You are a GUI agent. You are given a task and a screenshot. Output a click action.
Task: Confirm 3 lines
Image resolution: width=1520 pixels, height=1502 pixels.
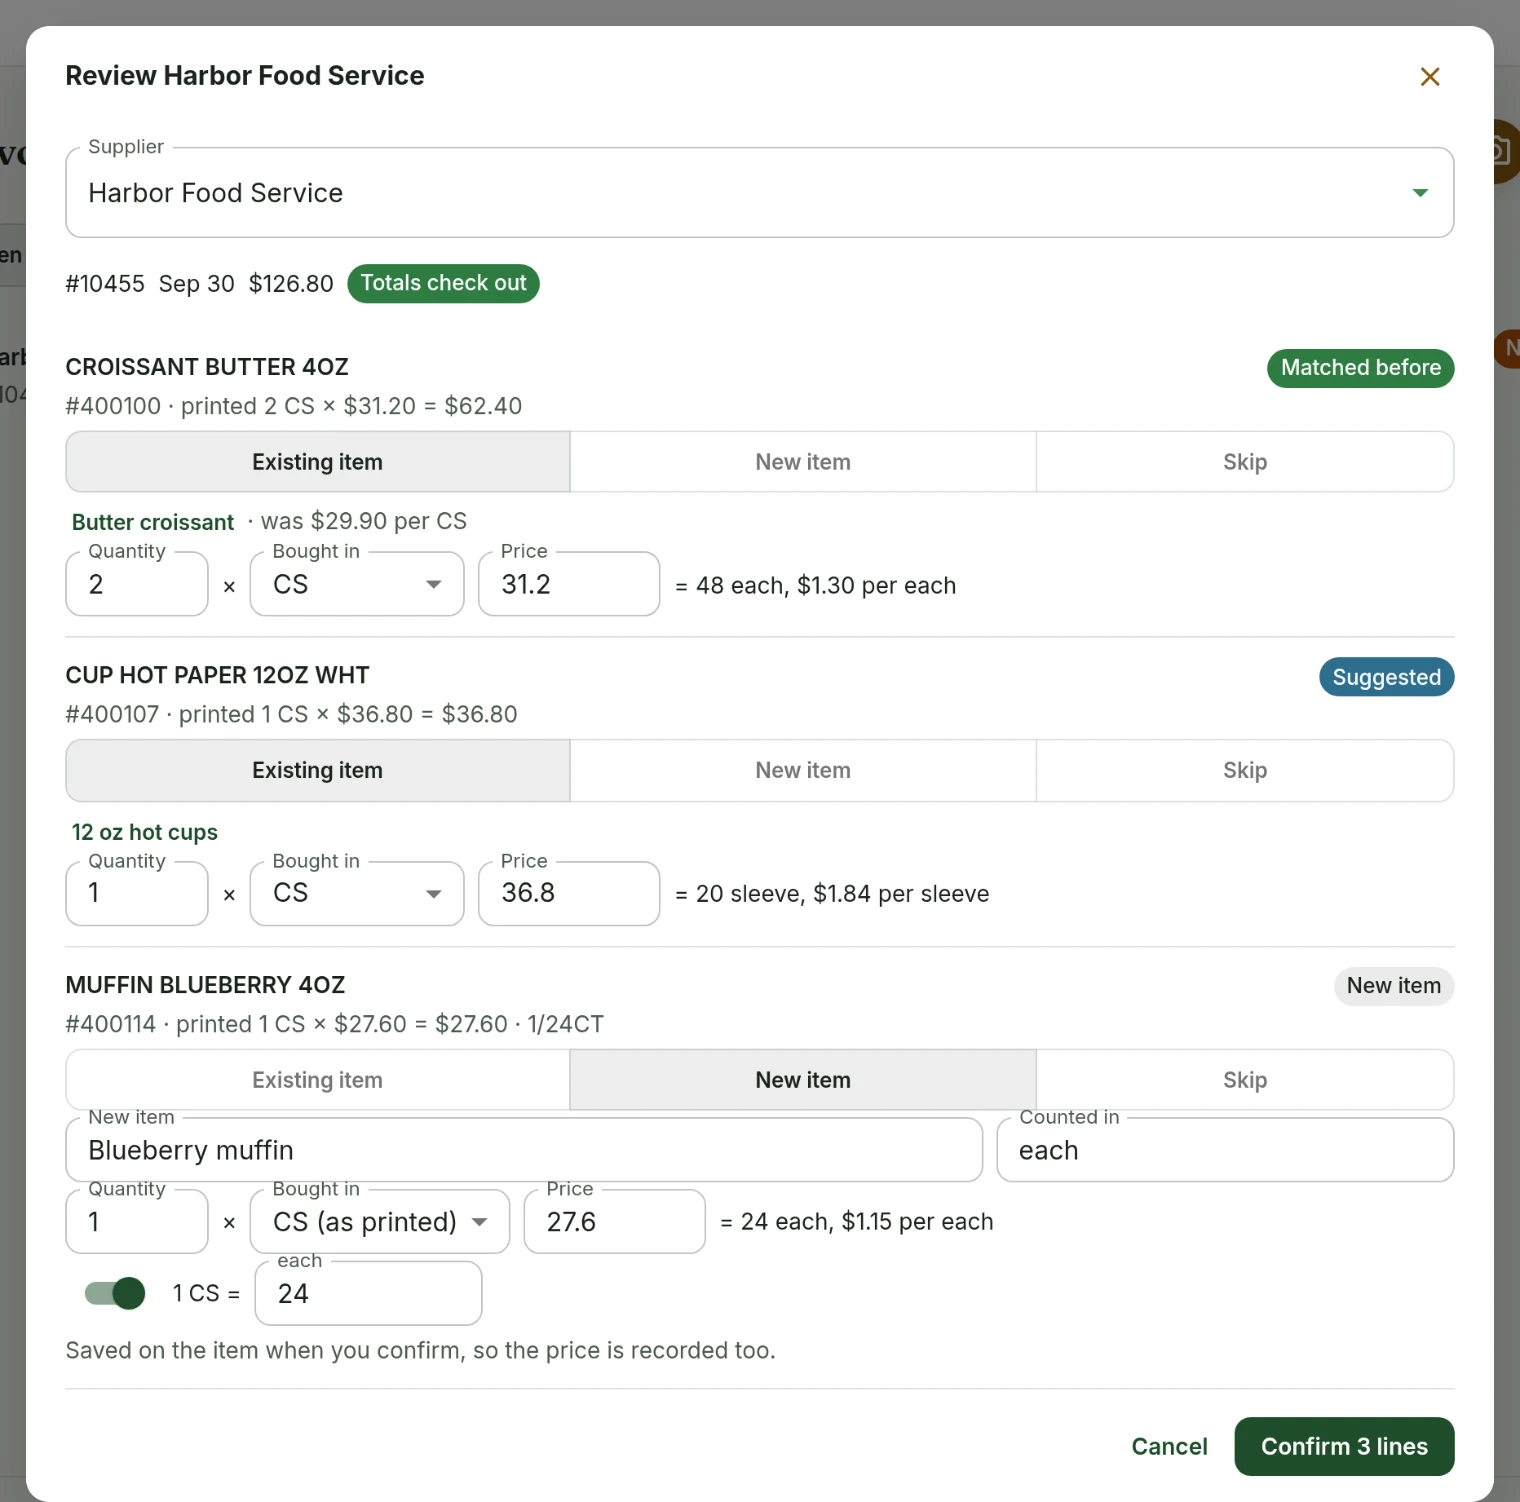coord(1344,1446)
